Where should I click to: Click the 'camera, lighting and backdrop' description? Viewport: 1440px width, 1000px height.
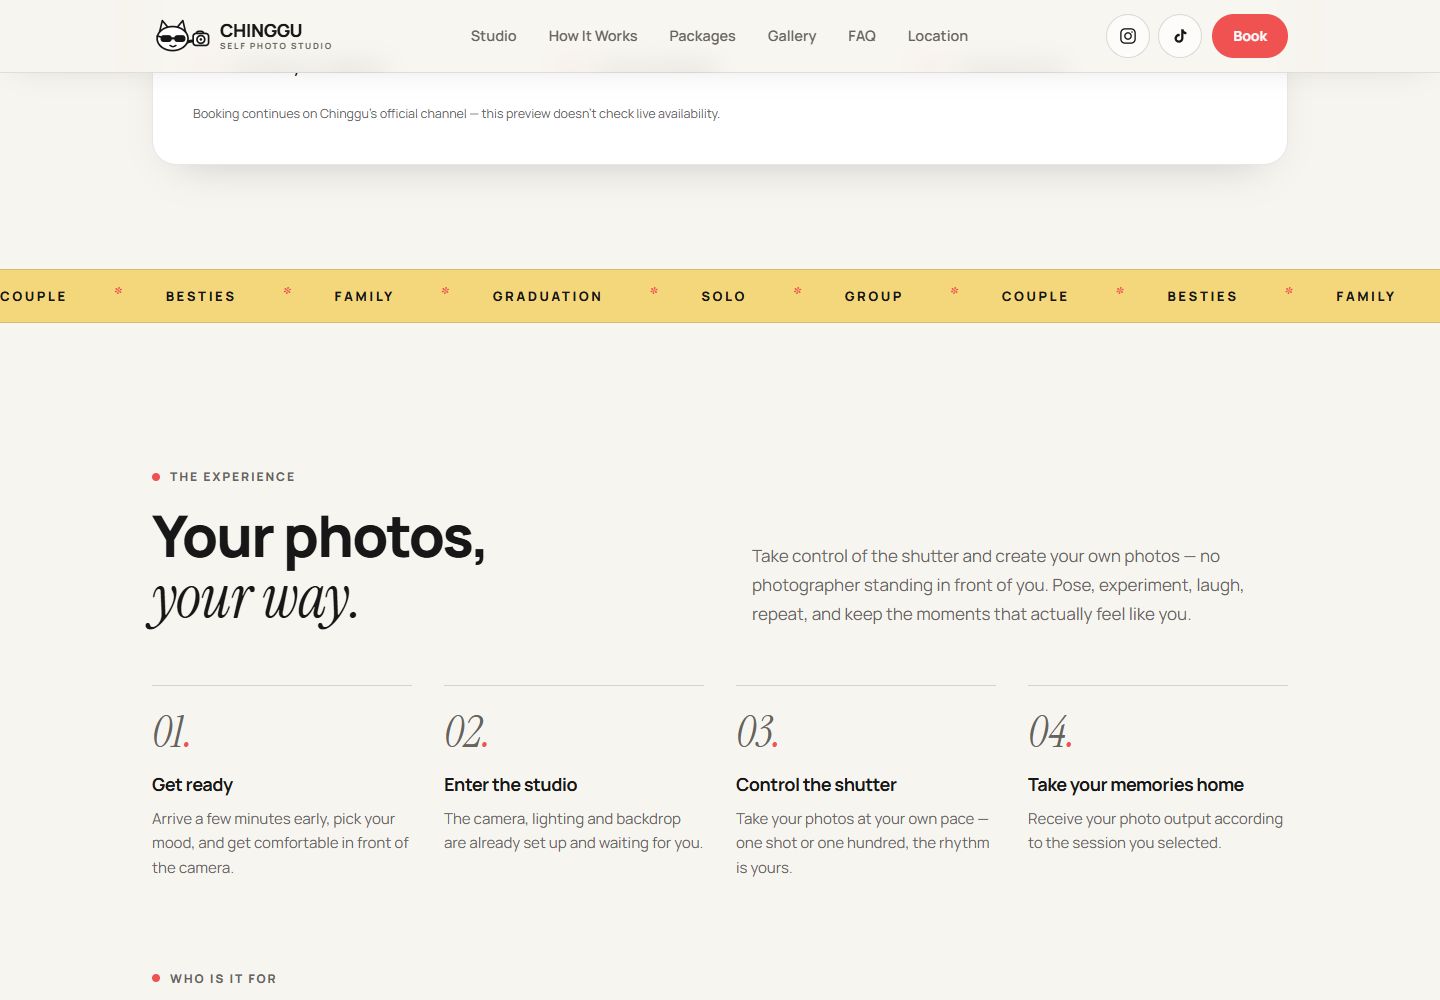(x=574, y=831)
